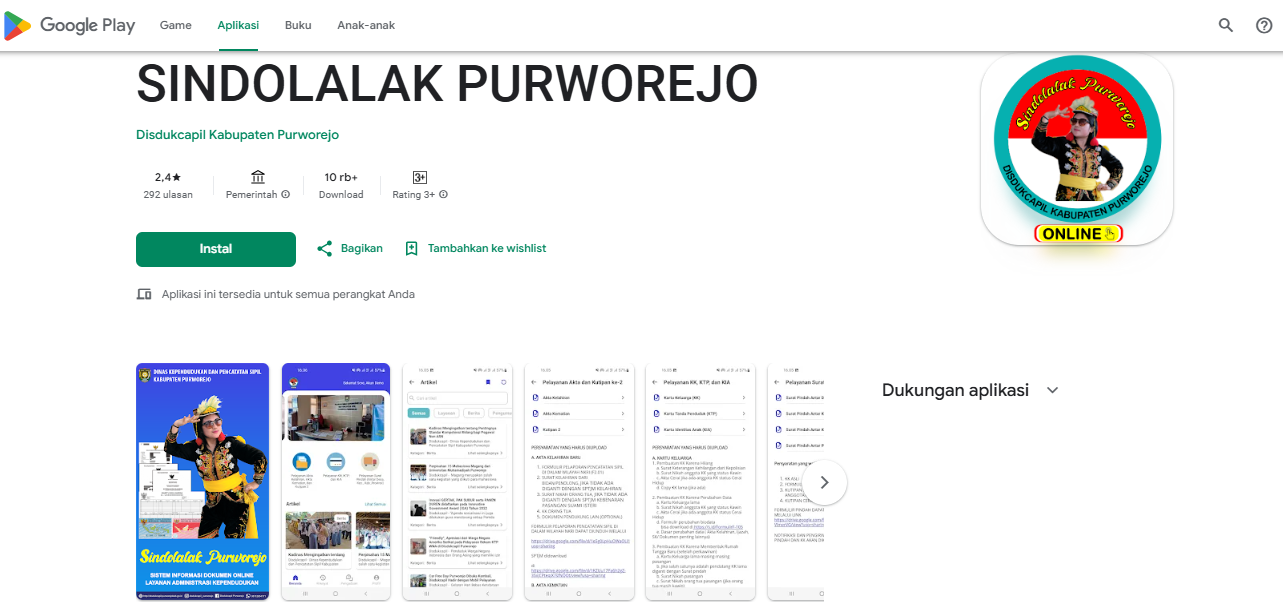This screenshot has width=1283, height=607.
Task: Click the green Instal button
Action: coord(216,249)
